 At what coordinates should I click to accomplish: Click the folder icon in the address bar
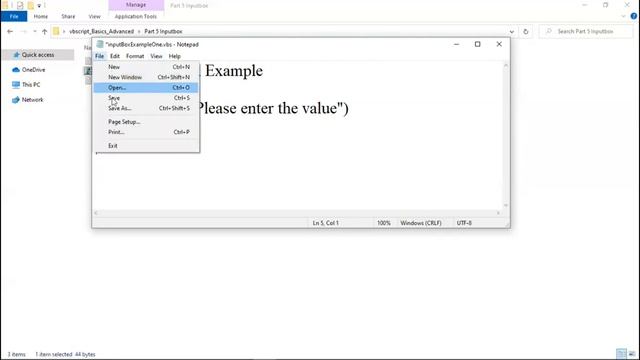(56, 31)
